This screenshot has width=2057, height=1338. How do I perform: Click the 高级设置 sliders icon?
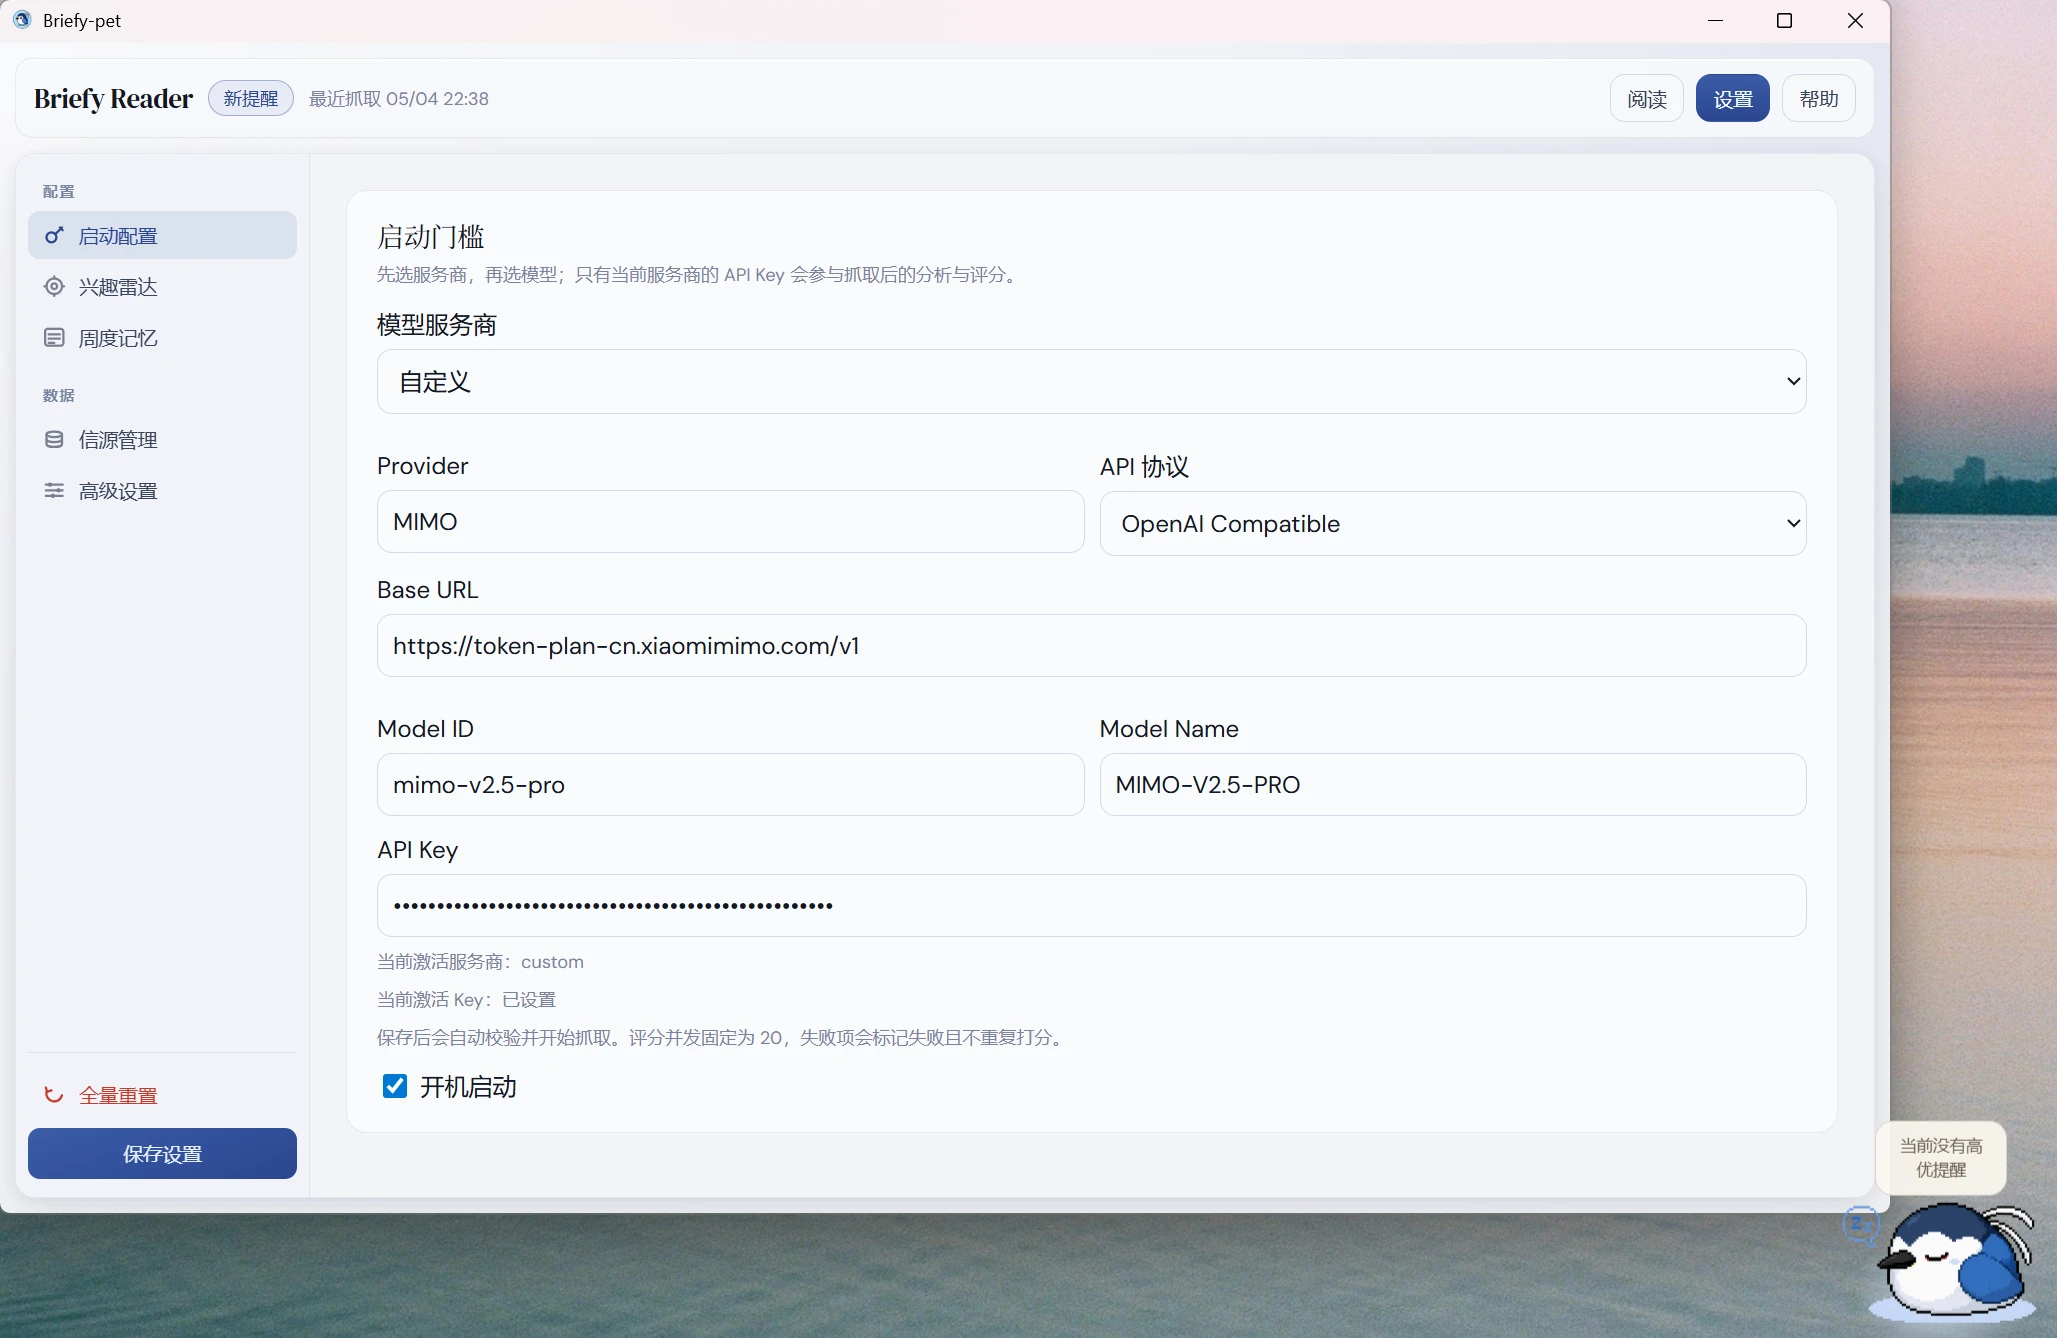[x=54, y=491]
